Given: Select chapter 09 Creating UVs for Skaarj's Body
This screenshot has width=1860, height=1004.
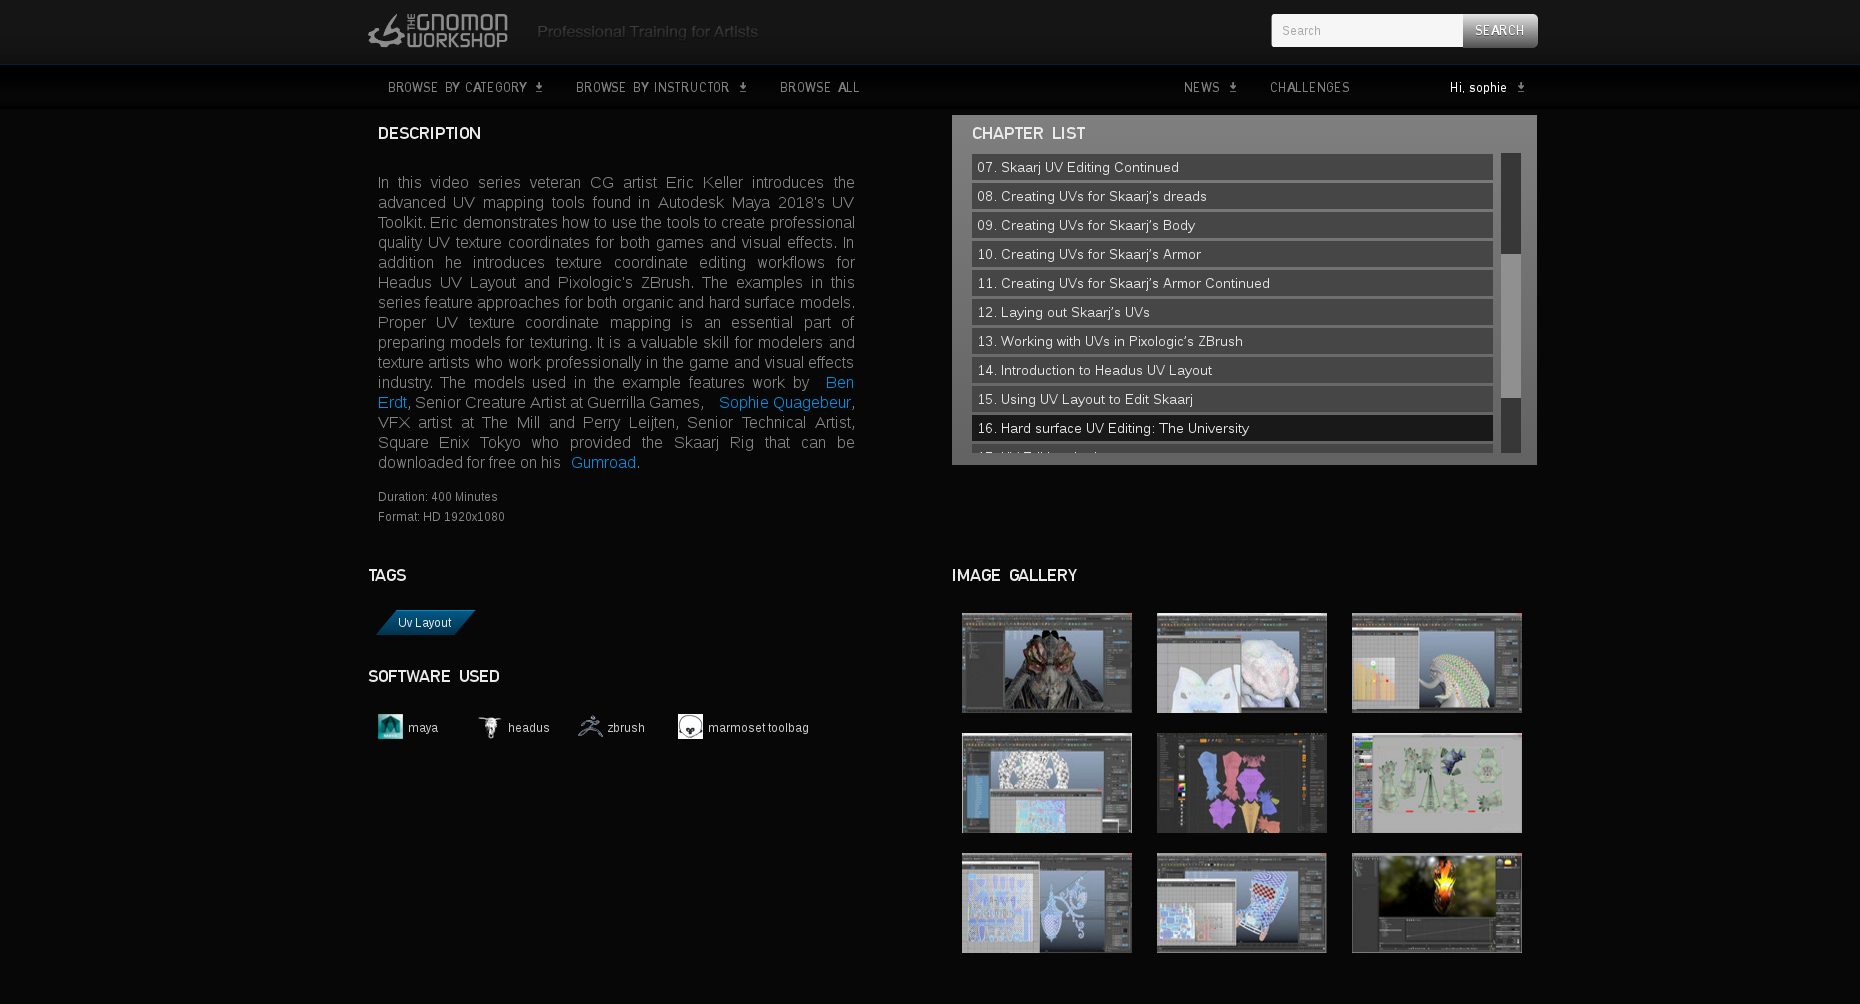Looking at the screenshot, I should (x=1232, y=225).
